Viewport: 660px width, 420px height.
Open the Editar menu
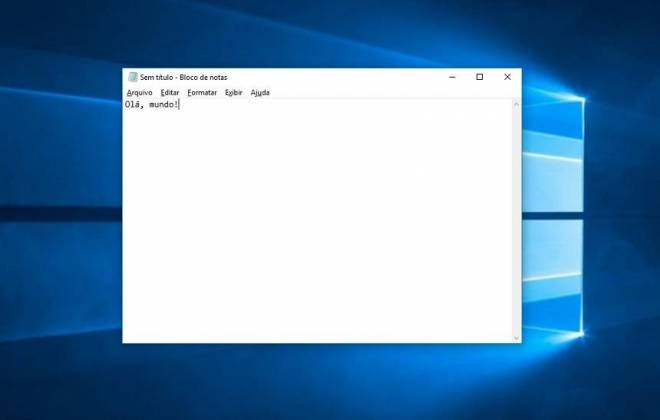tap(170, 93)
